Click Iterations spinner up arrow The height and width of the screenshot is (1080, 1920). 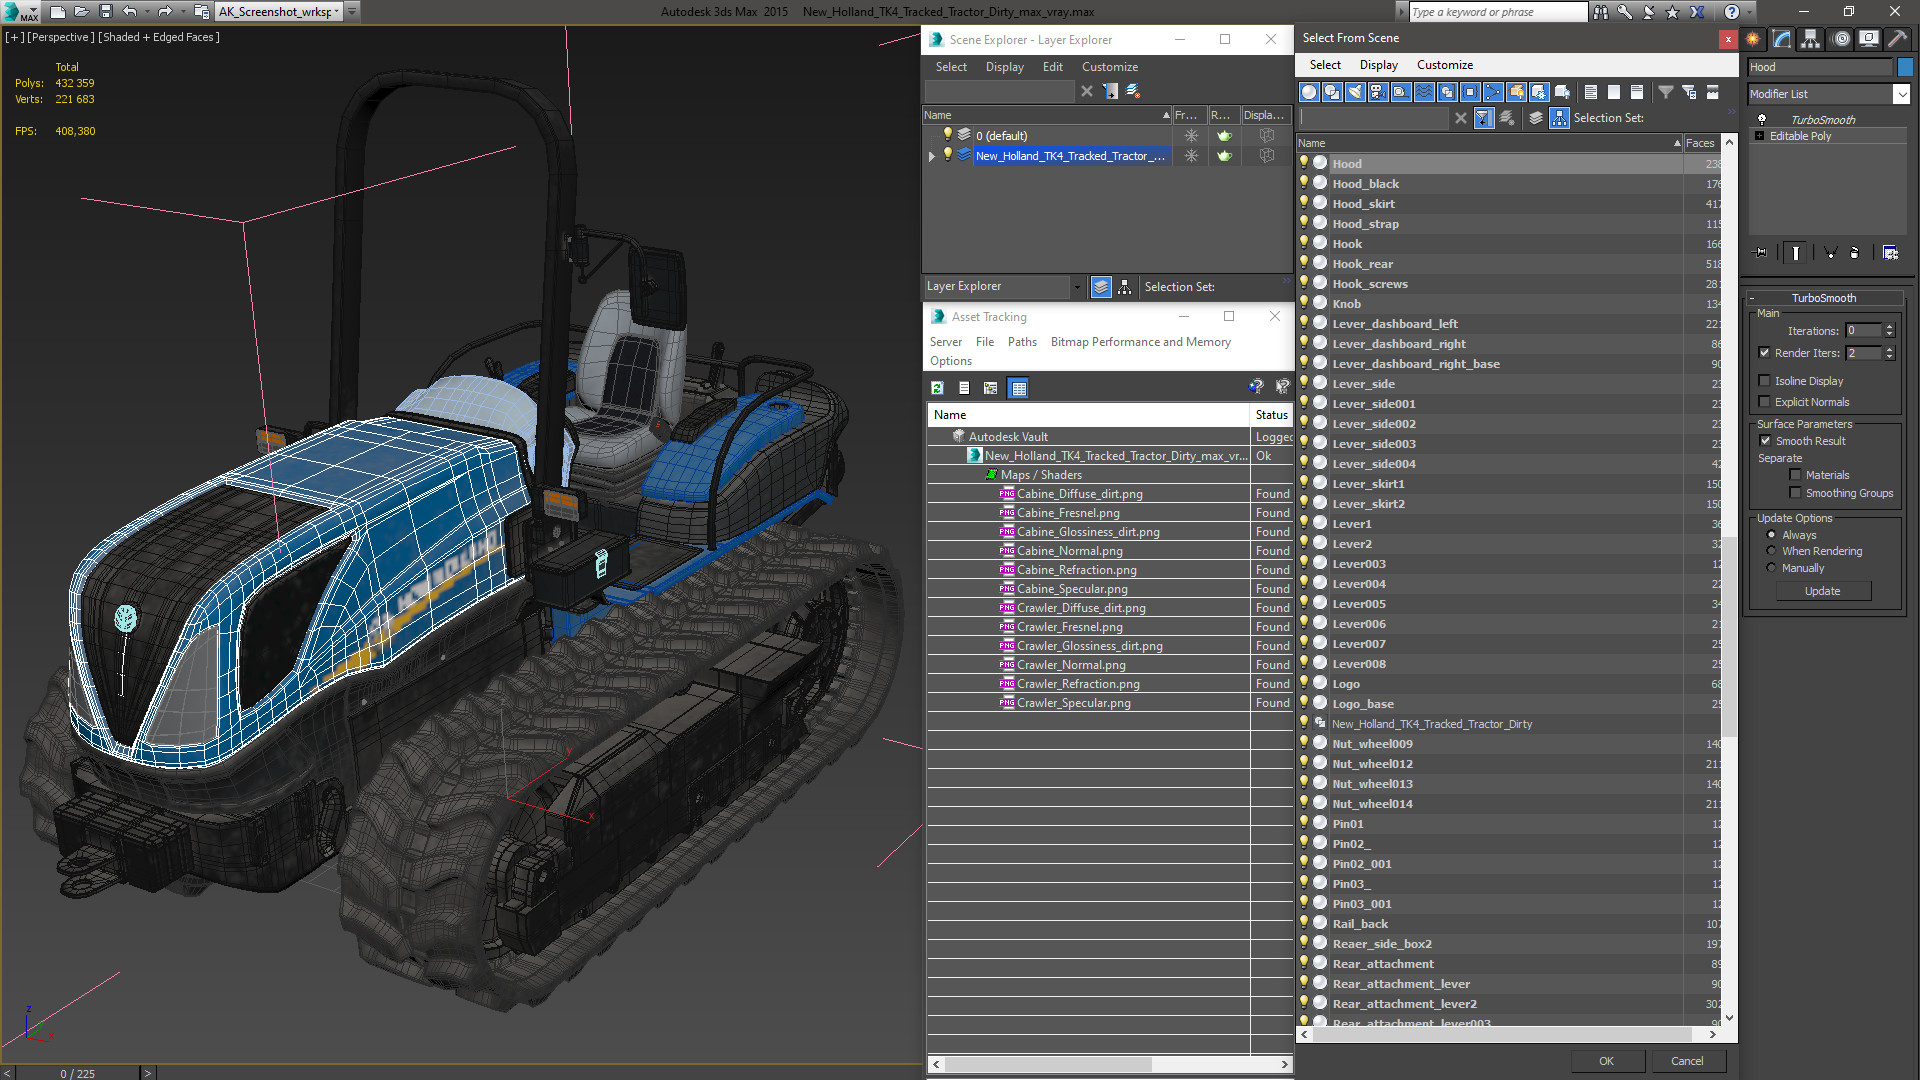(x=1889, y=327)
